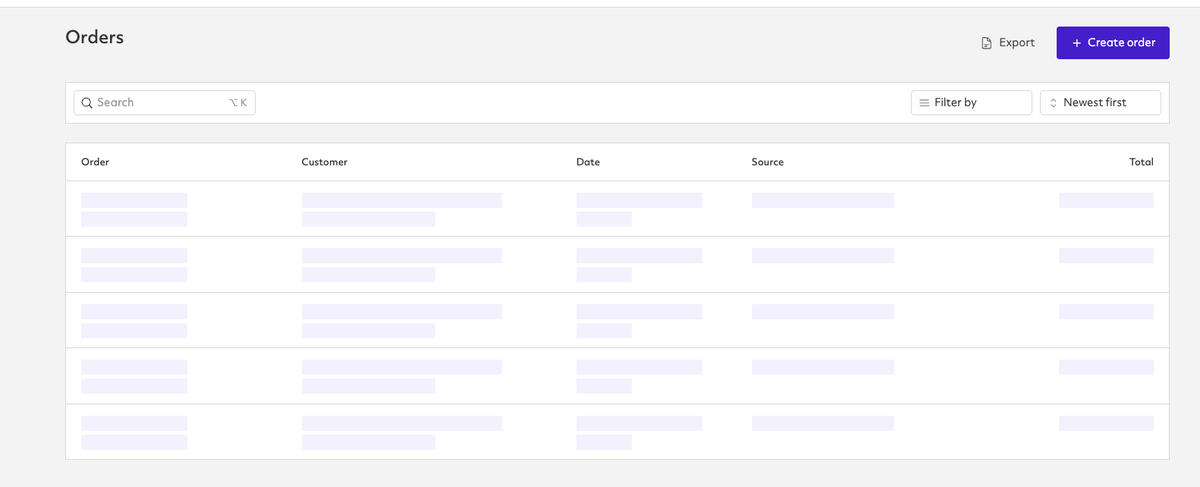This screenshot has height=487, width=1200.
Task: Select the Customer column header
Action: click(x=324, y=162)
